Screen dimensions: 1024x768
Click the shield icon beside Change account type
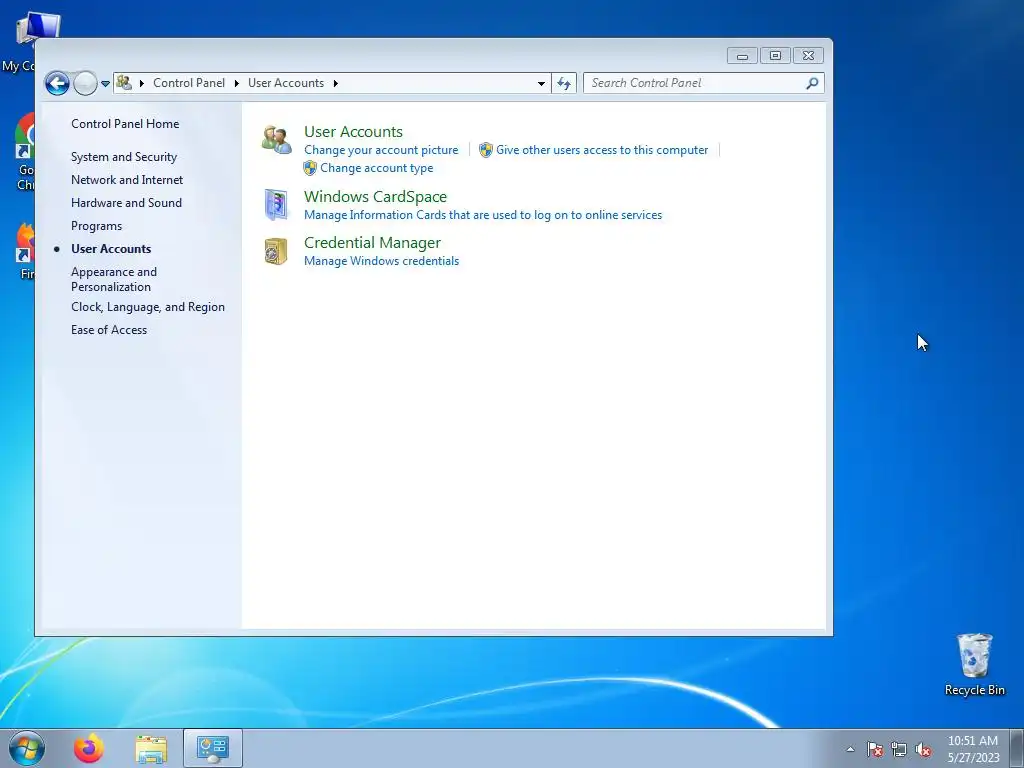(310, 168)
